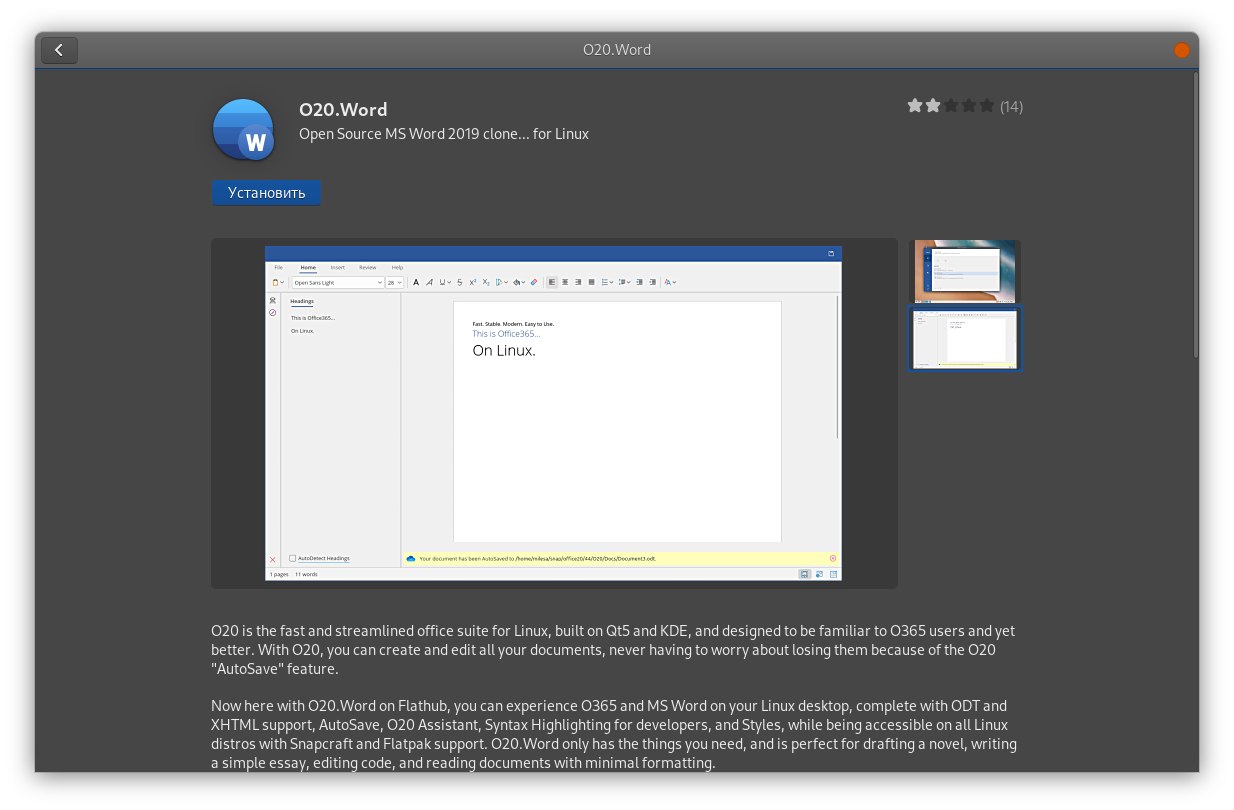This screenshot has height=810, width=1234.
Task: Close the window with the orange button
Action: coord(1181,50)
